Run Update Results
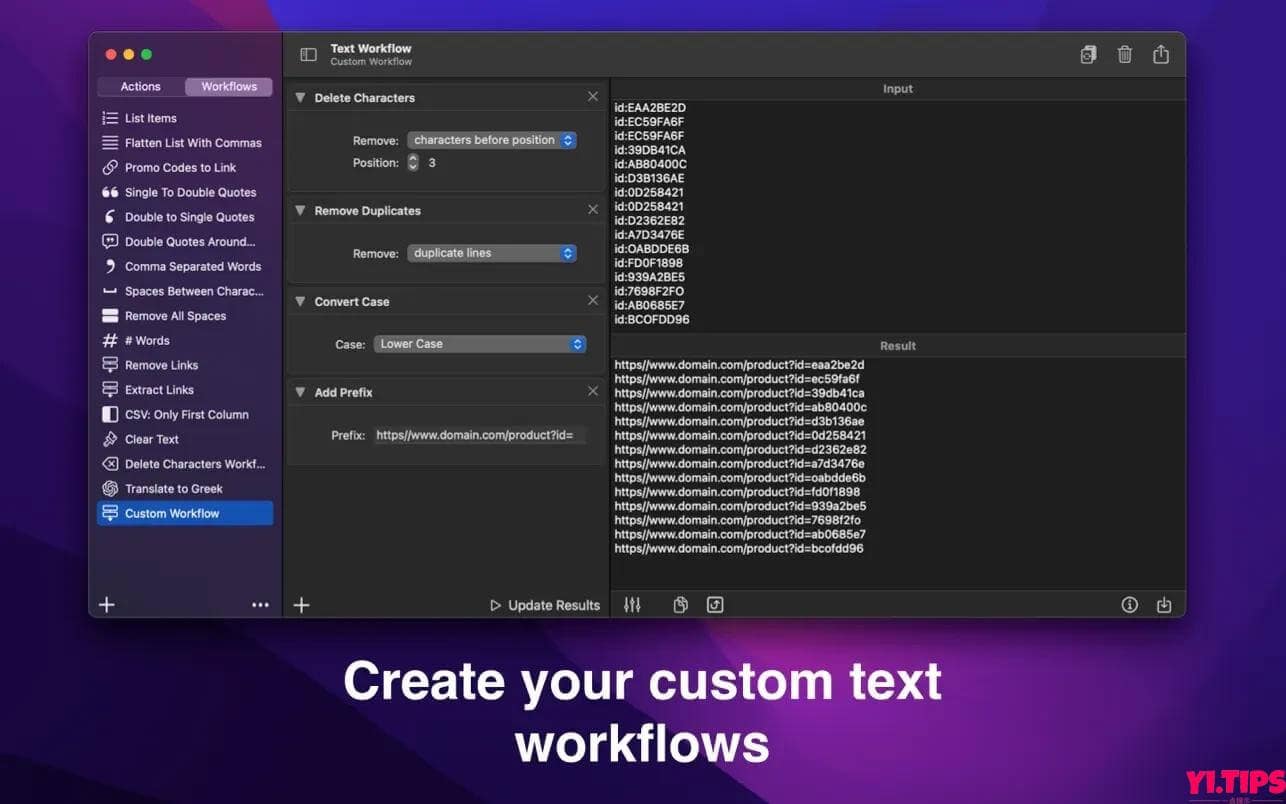Image resolution: width=1286 pixels, height=804 pixels. (x=544, y=604)
